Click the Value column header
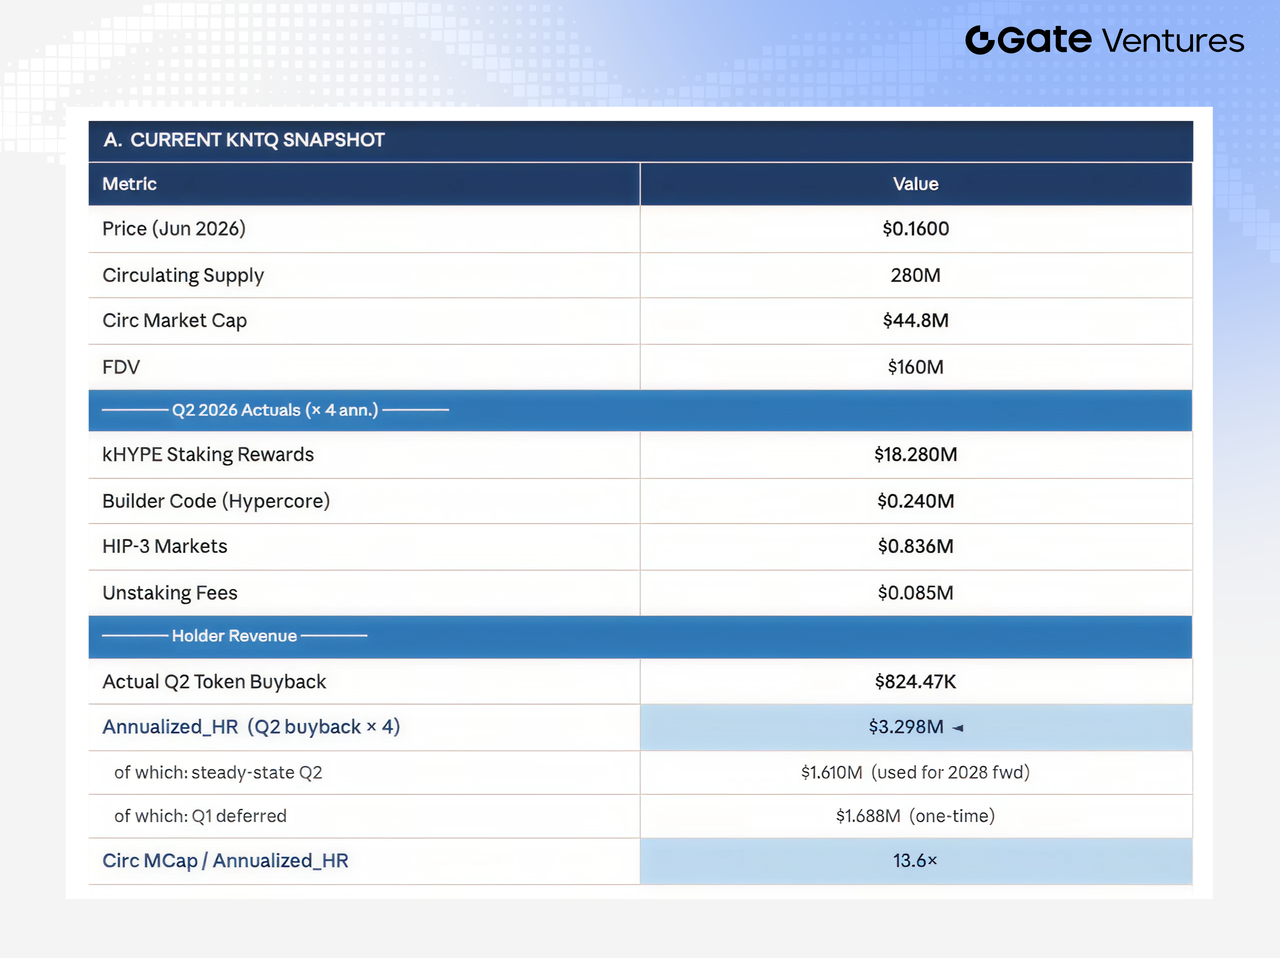This screenshot has width=1280, height=958. point(916,184)
